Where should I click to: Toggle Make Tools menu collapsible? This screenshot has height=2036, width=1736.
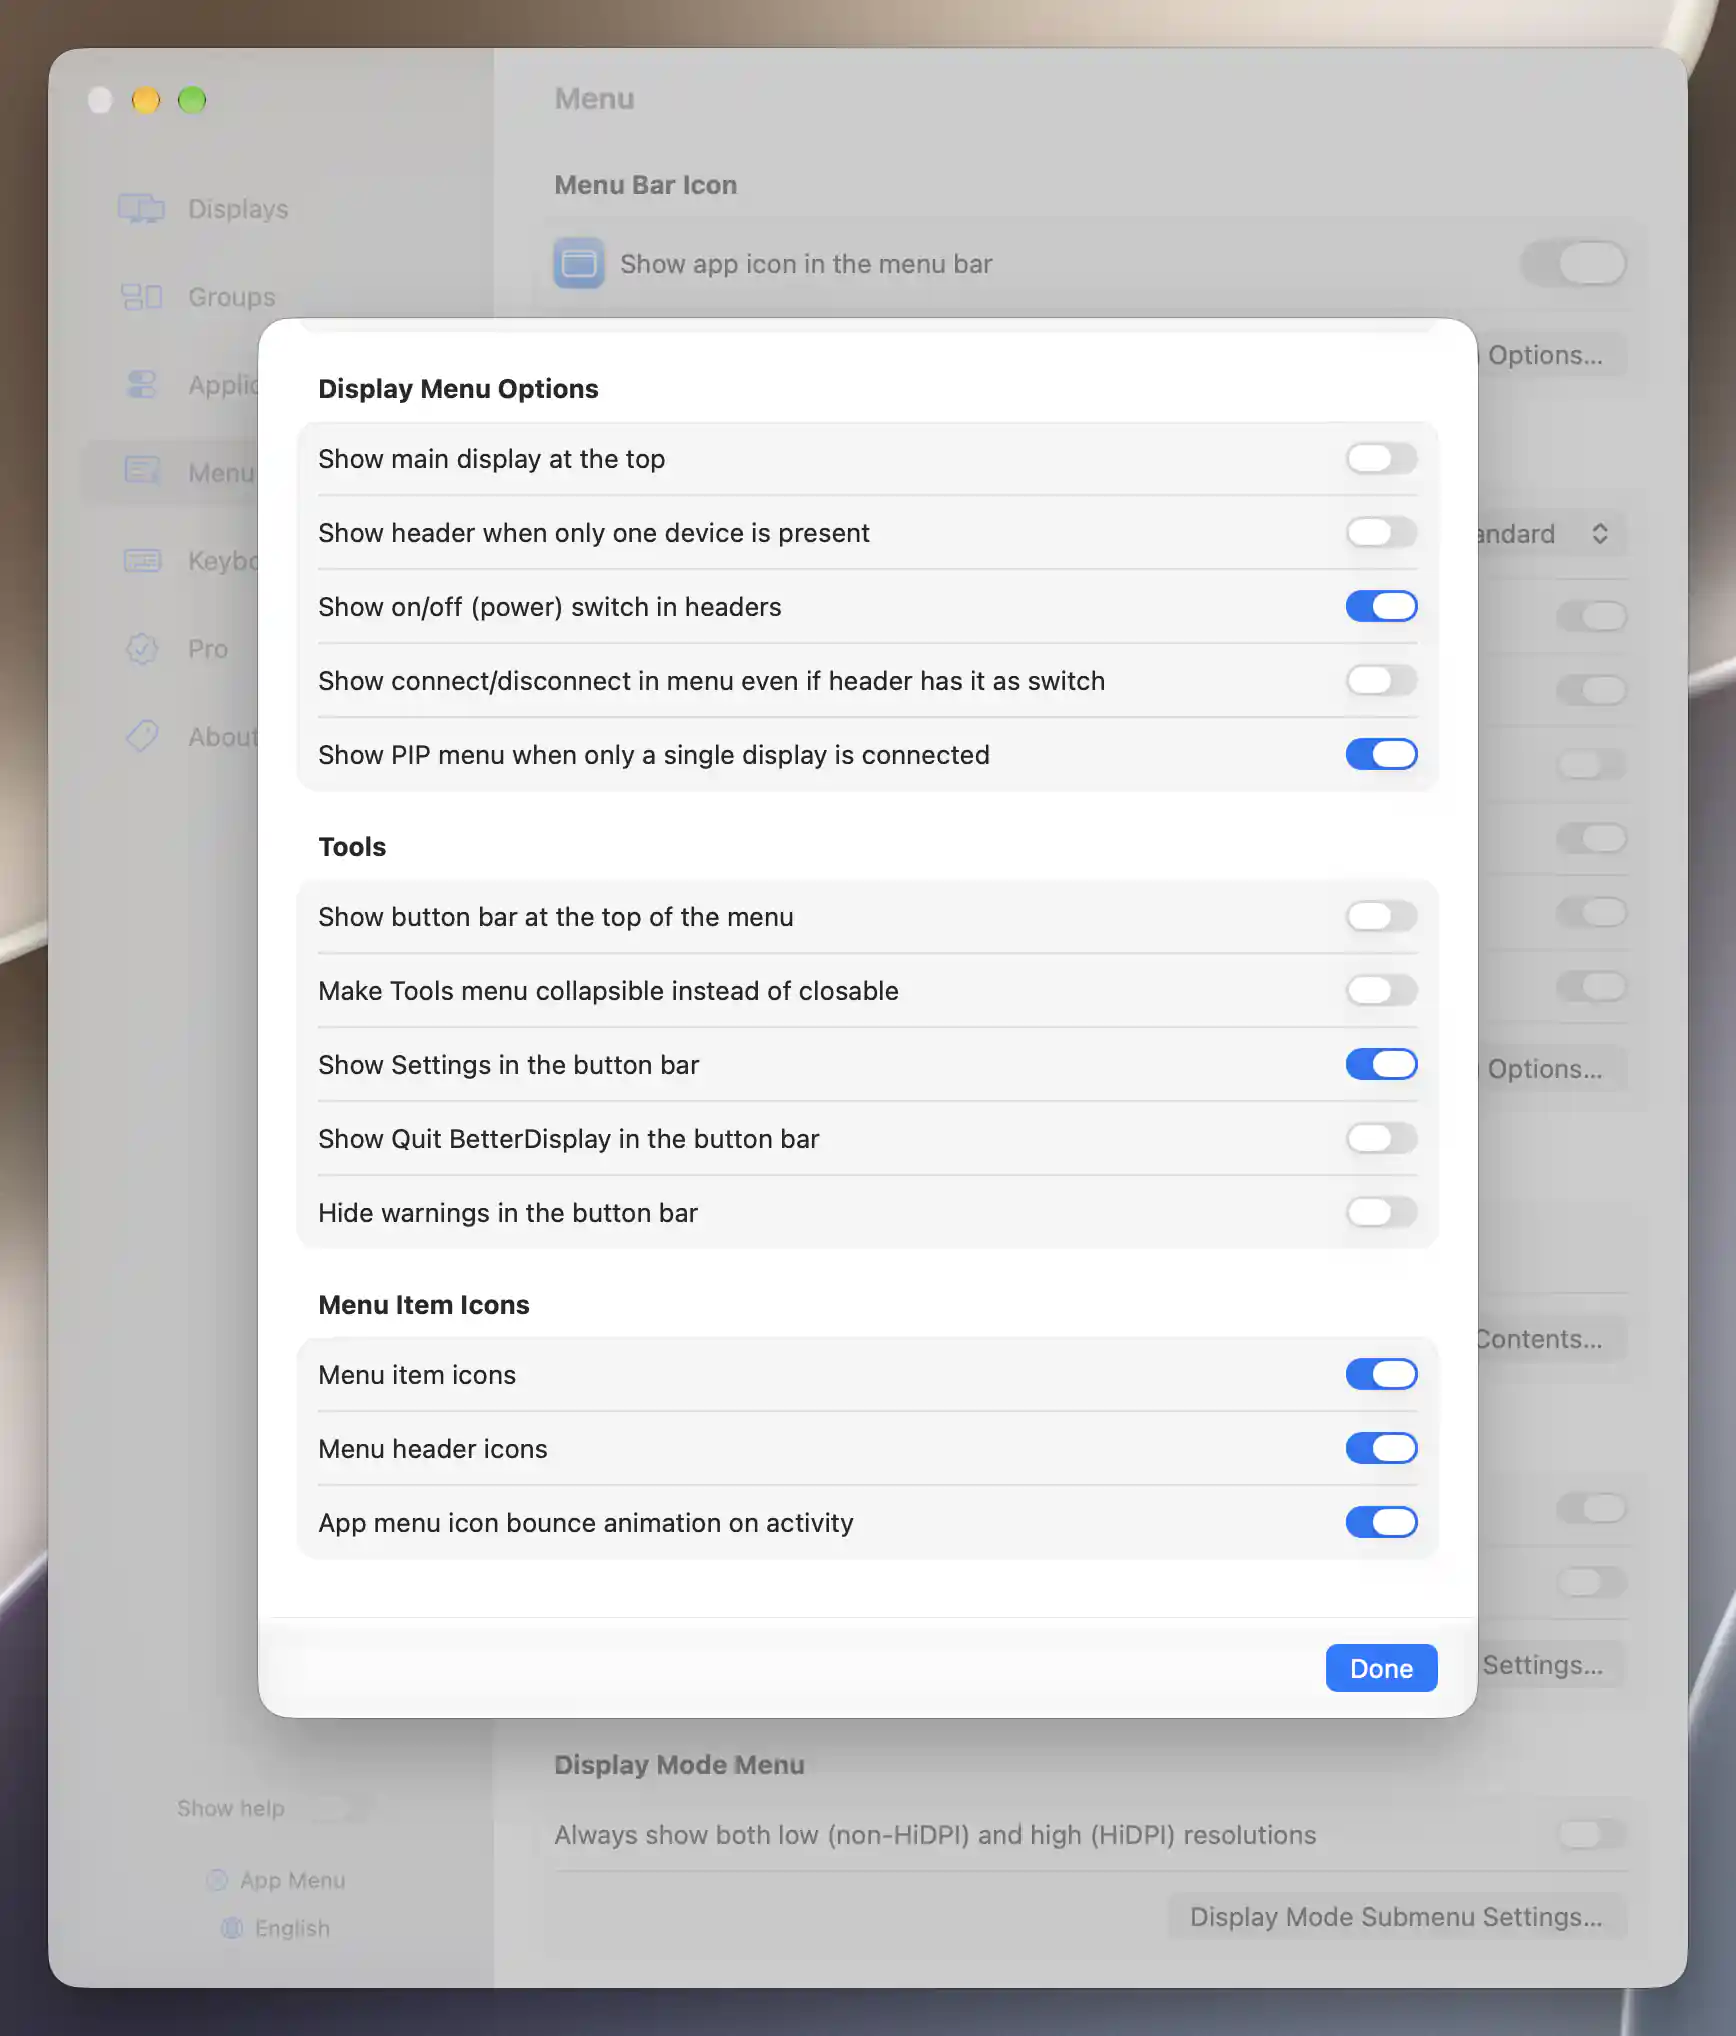pyautogui.click(x=1381, y=991)
